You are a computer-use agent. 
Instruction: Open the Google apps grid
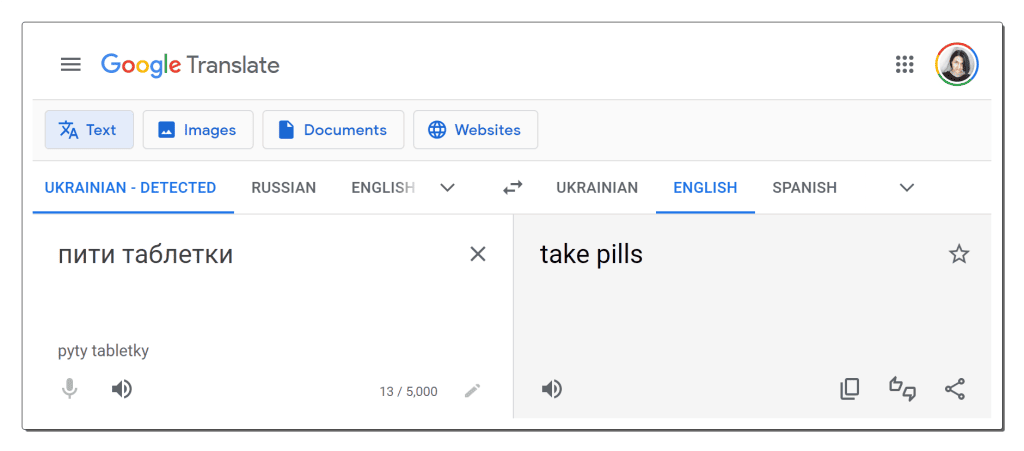click(904, 65)
